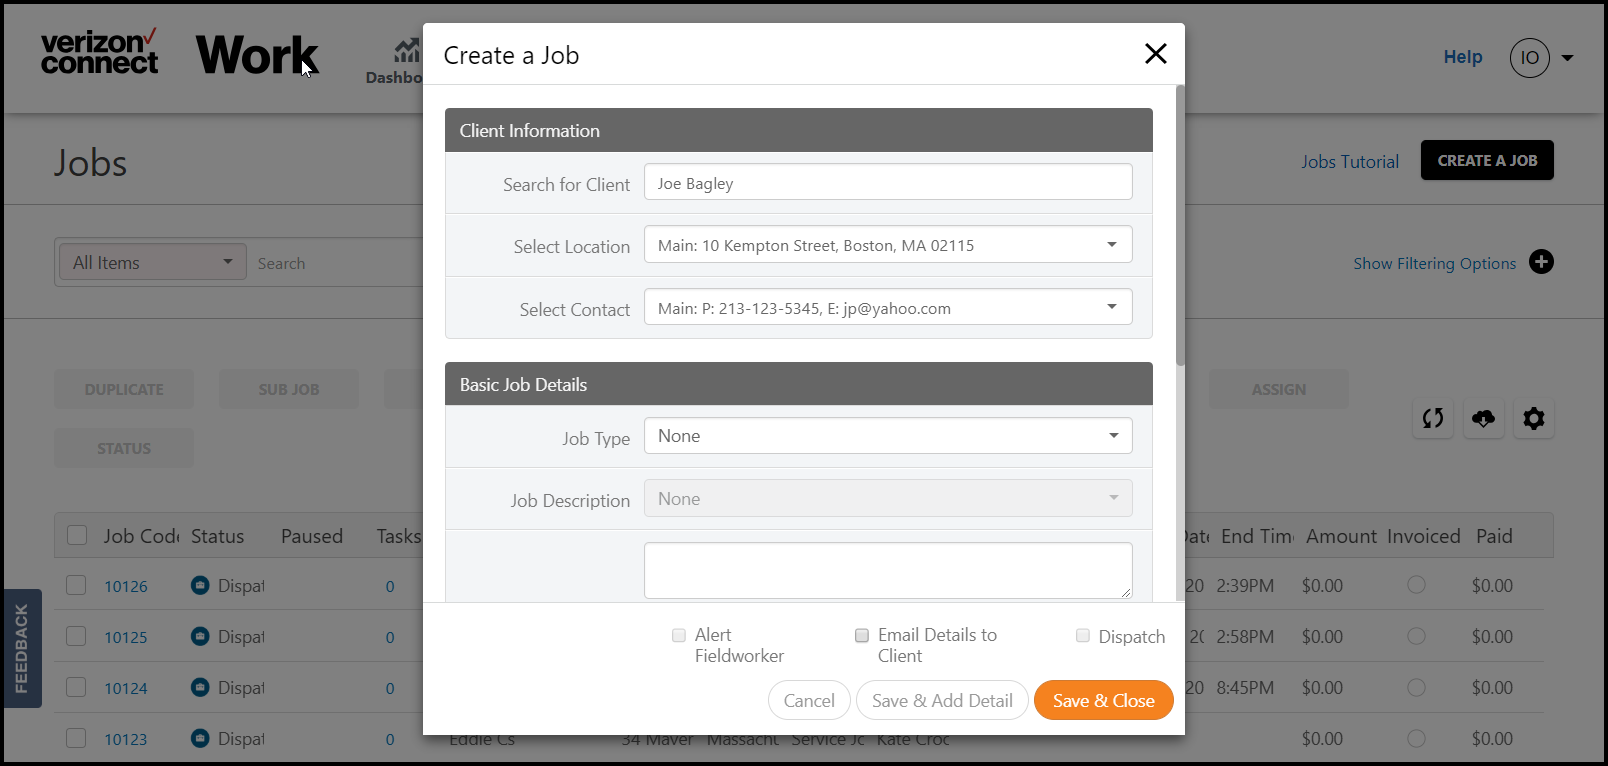Open the grid settings gear icon

click(x=1533, y=418)
